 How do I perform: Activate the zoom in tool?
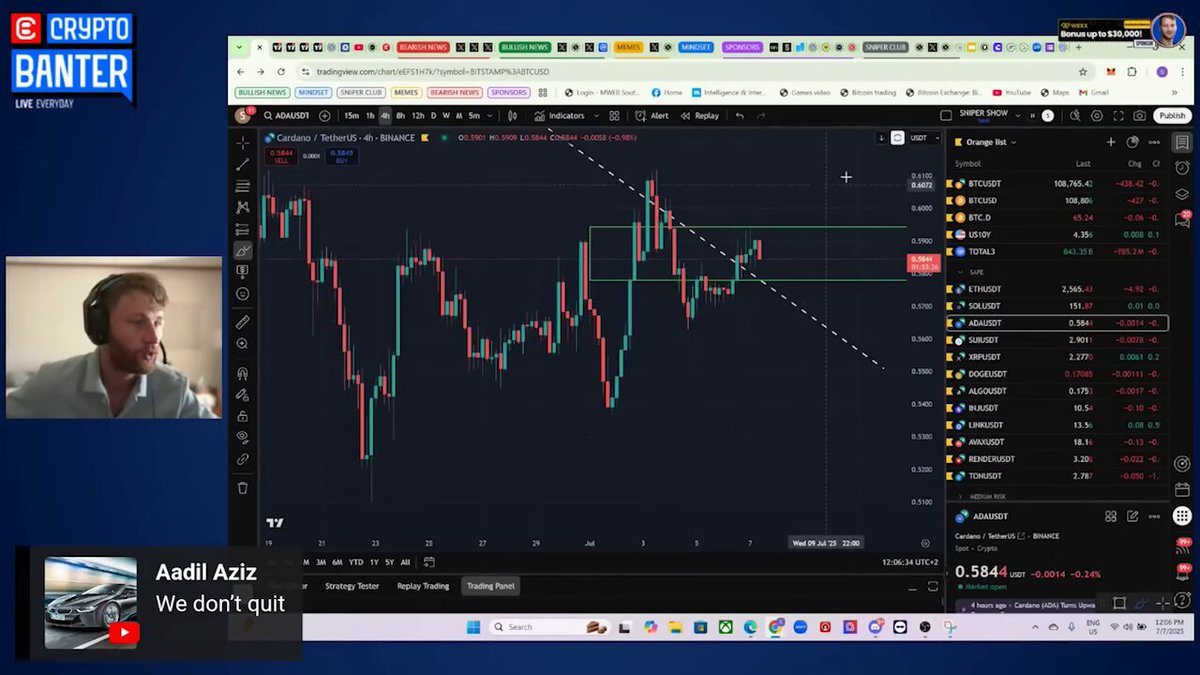click(x=242, y=344)
